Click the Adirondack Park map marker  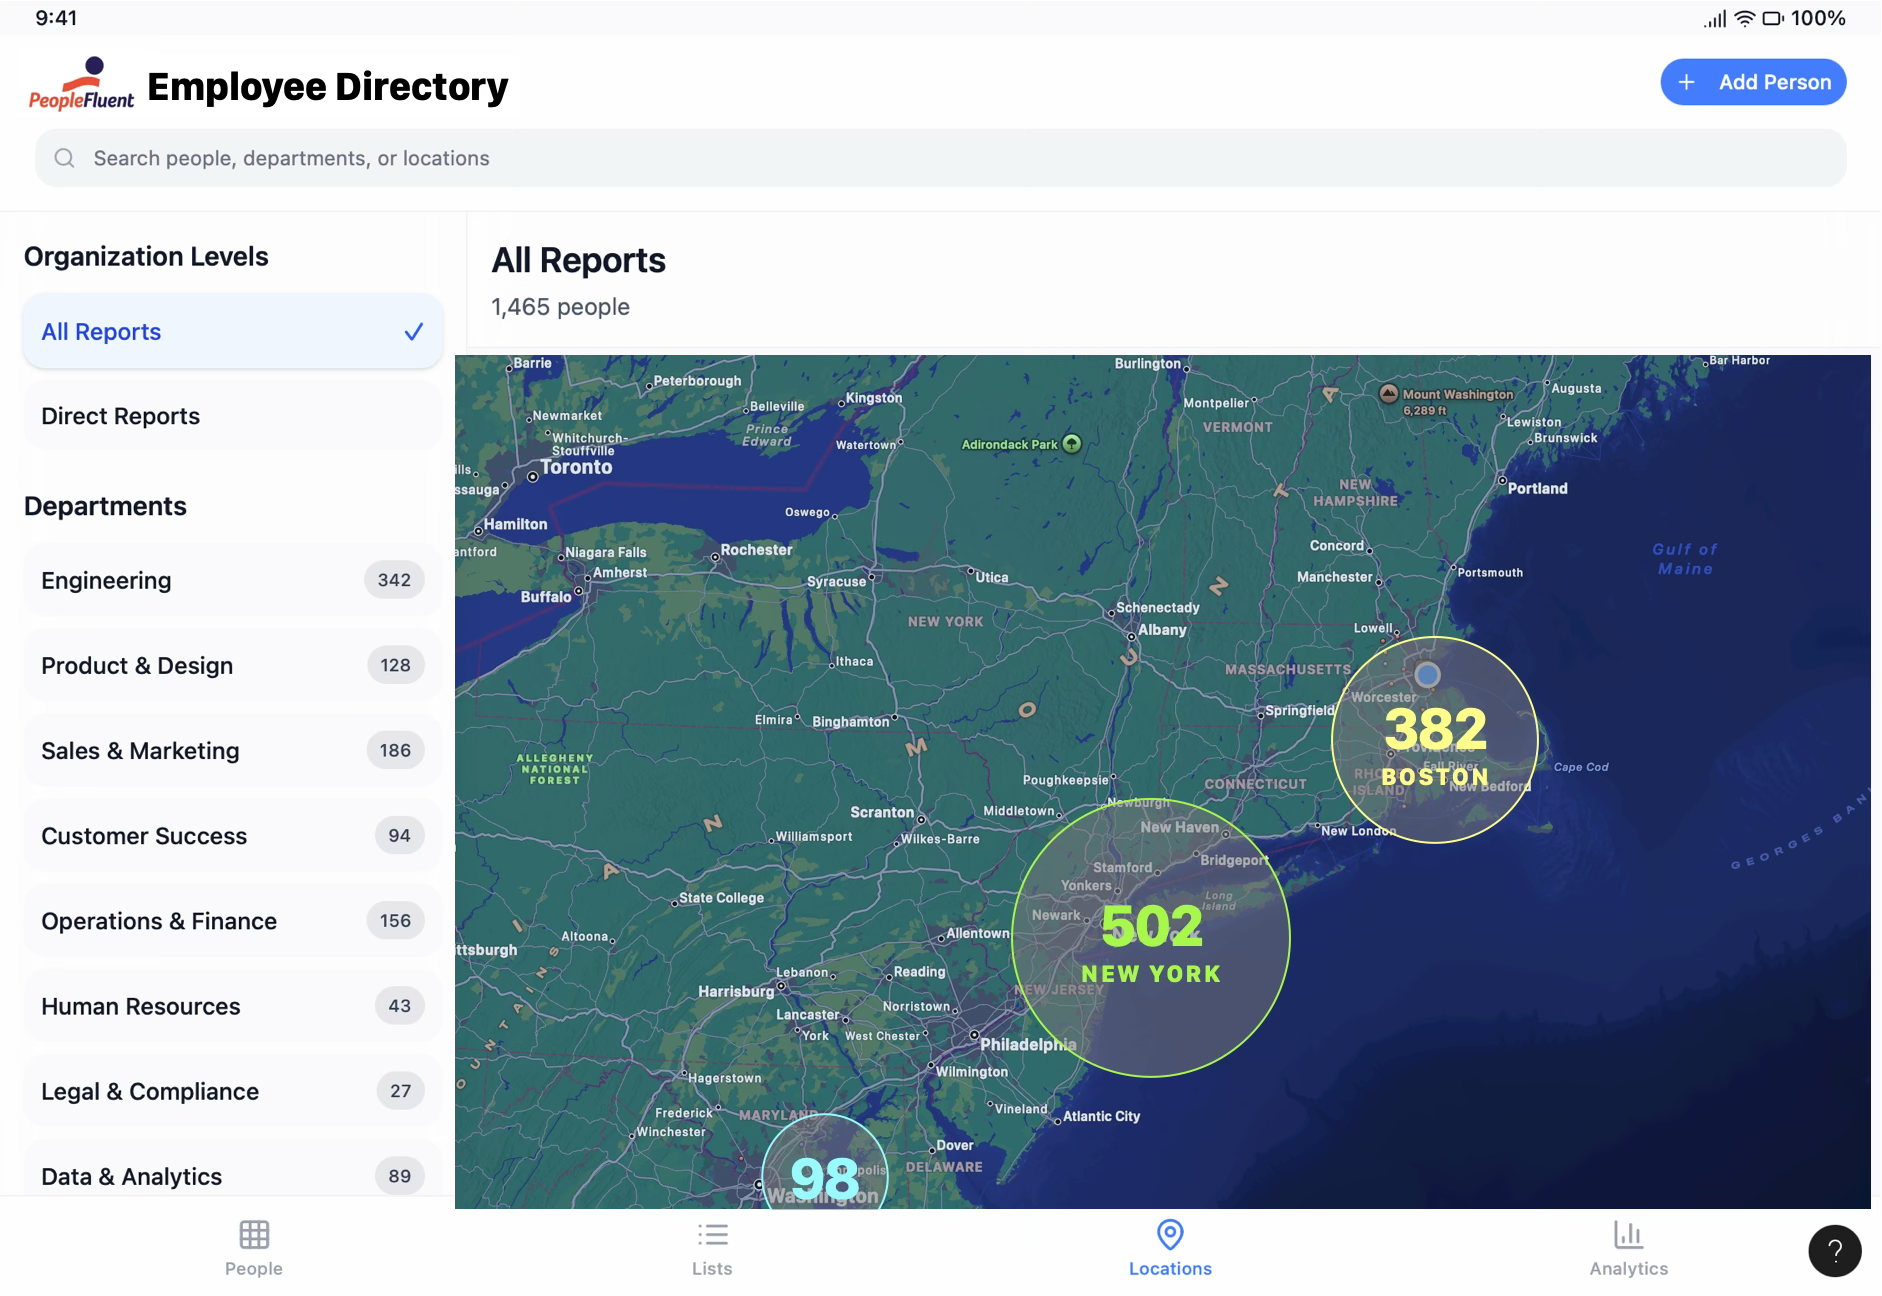1072,443
